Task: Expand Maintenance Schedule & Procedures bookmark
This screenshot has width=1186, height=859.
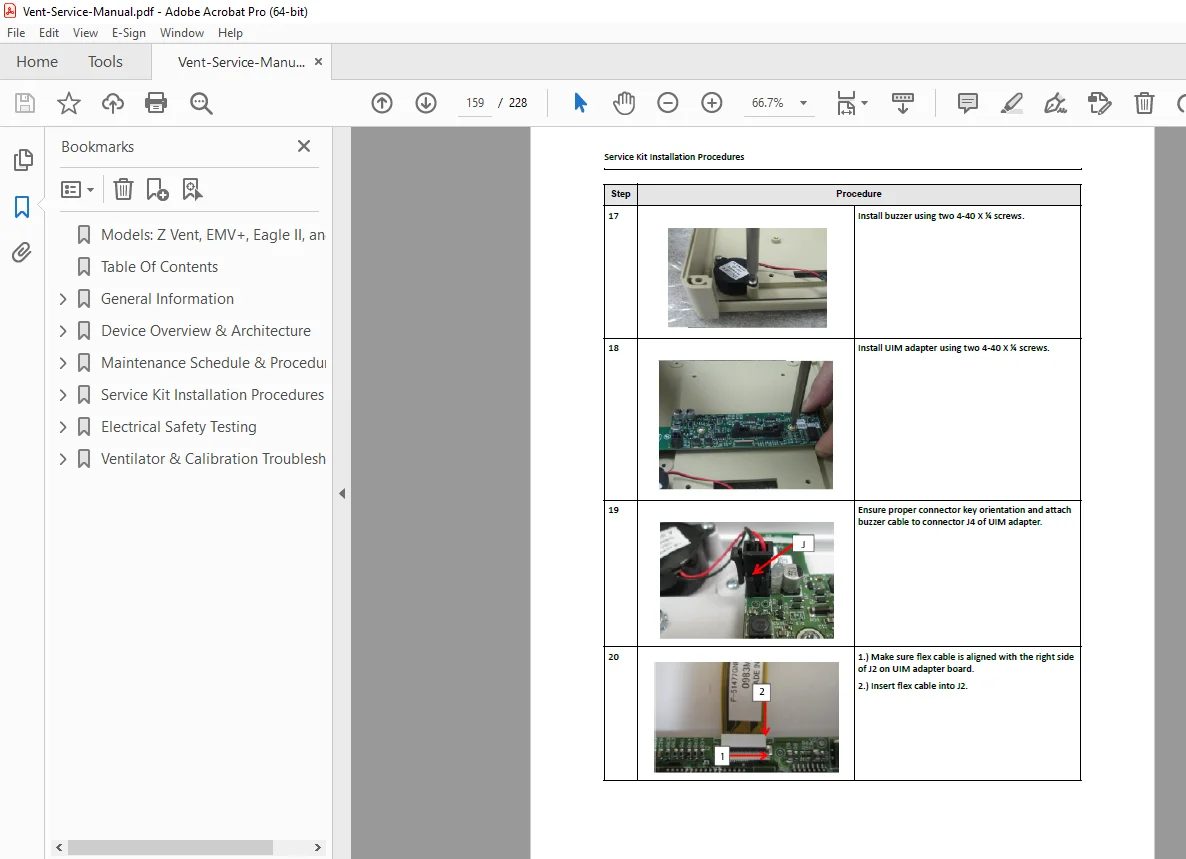Action: (x=63, y=363)
